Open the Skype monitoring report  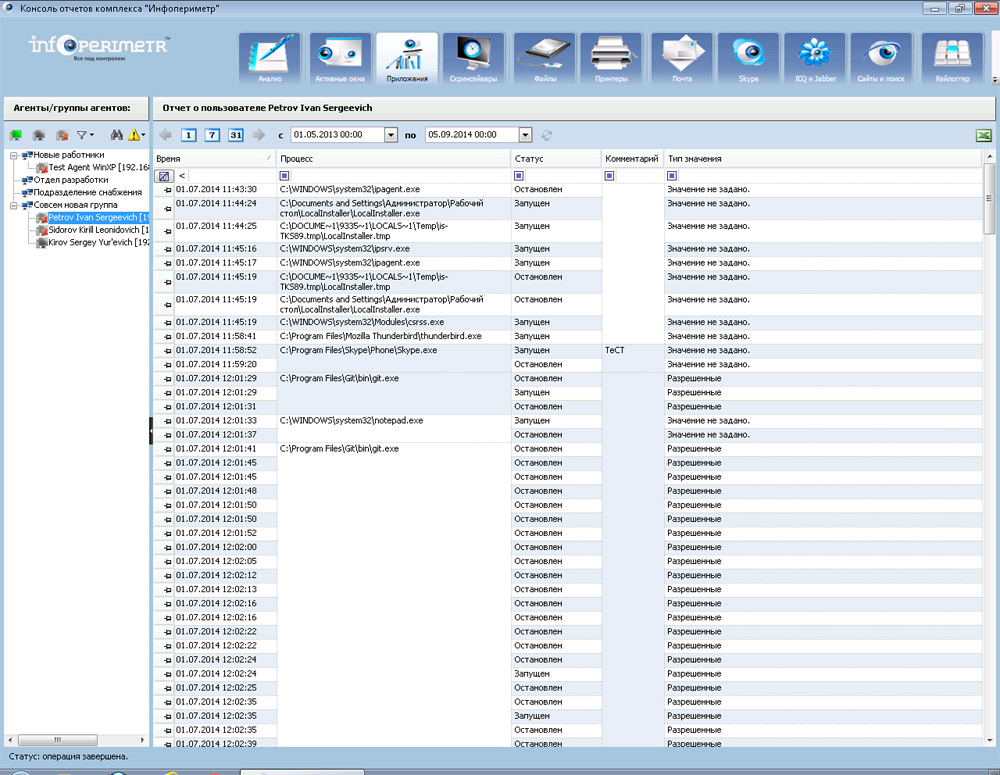tap(747, 58)
